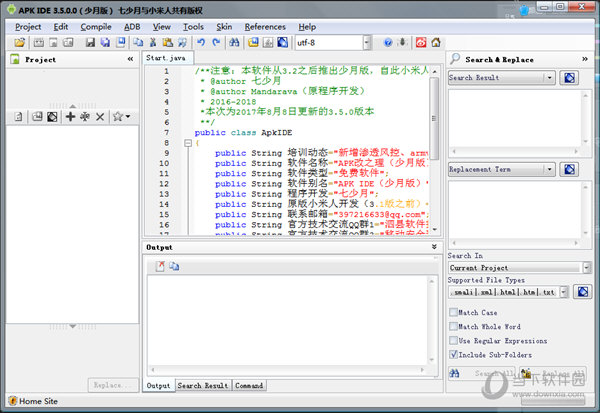The width and height of the screenshot is (600, 413).
Task: Open the Project menu
Action: [x=28, y=27]
